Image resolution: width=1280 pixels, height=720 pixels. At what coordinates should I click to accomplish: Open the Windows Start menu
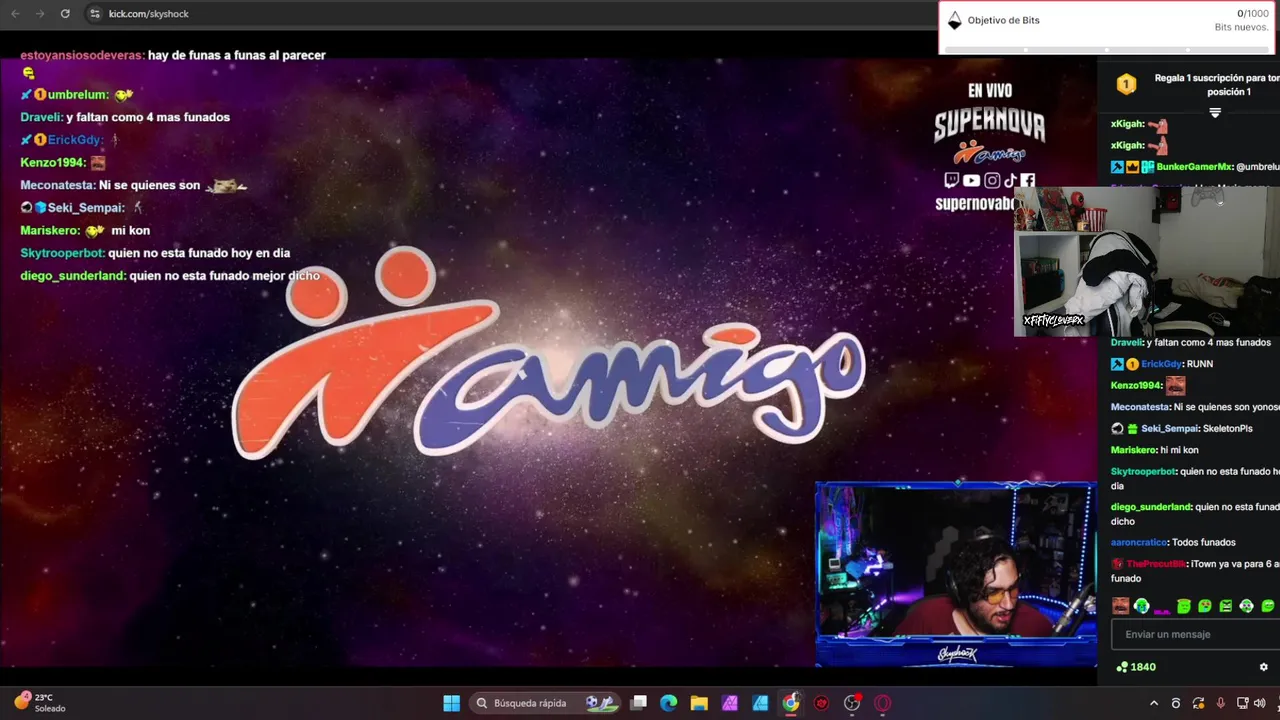[x=451, y=703]
